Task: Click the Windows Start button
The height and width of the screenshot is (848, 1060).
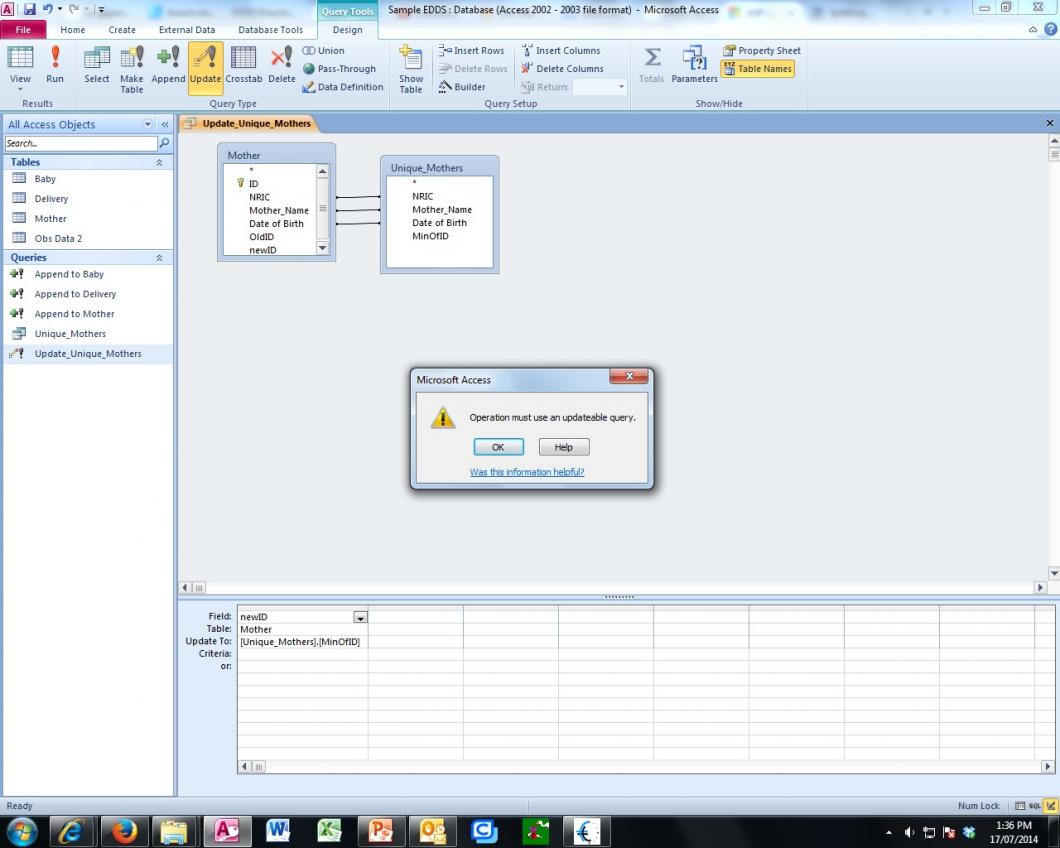Action: pyautogui.click(x=22, y=831)
